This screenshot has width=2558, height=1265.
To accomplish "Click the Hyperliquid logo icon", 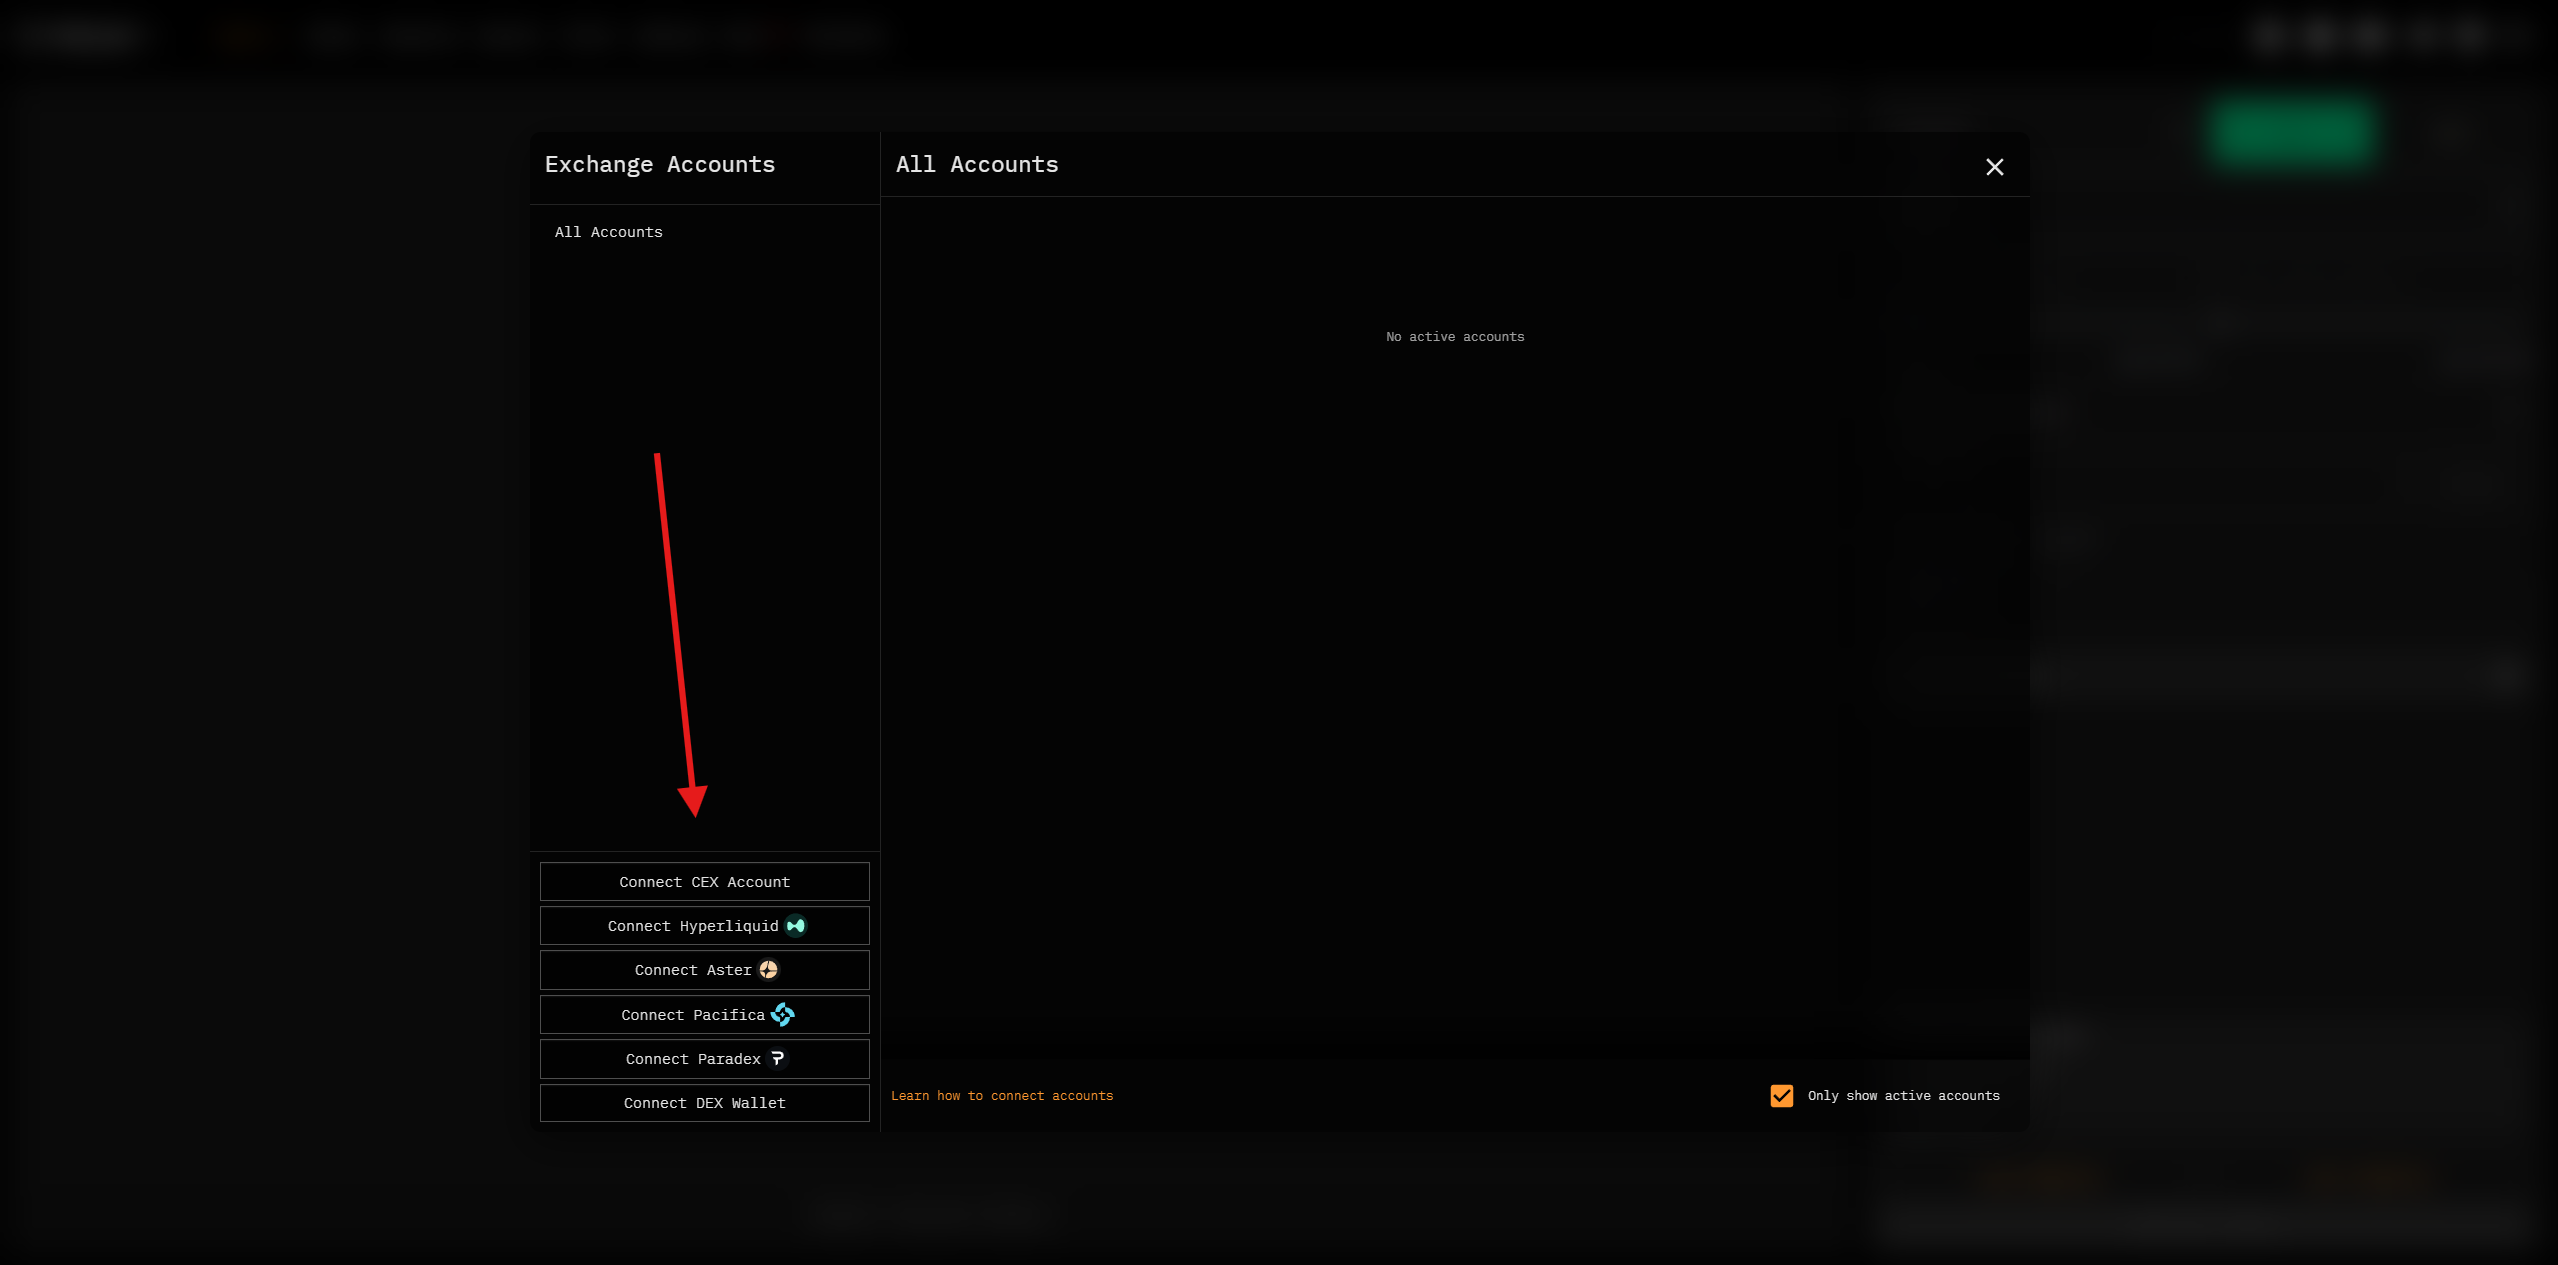I will 796,926.
